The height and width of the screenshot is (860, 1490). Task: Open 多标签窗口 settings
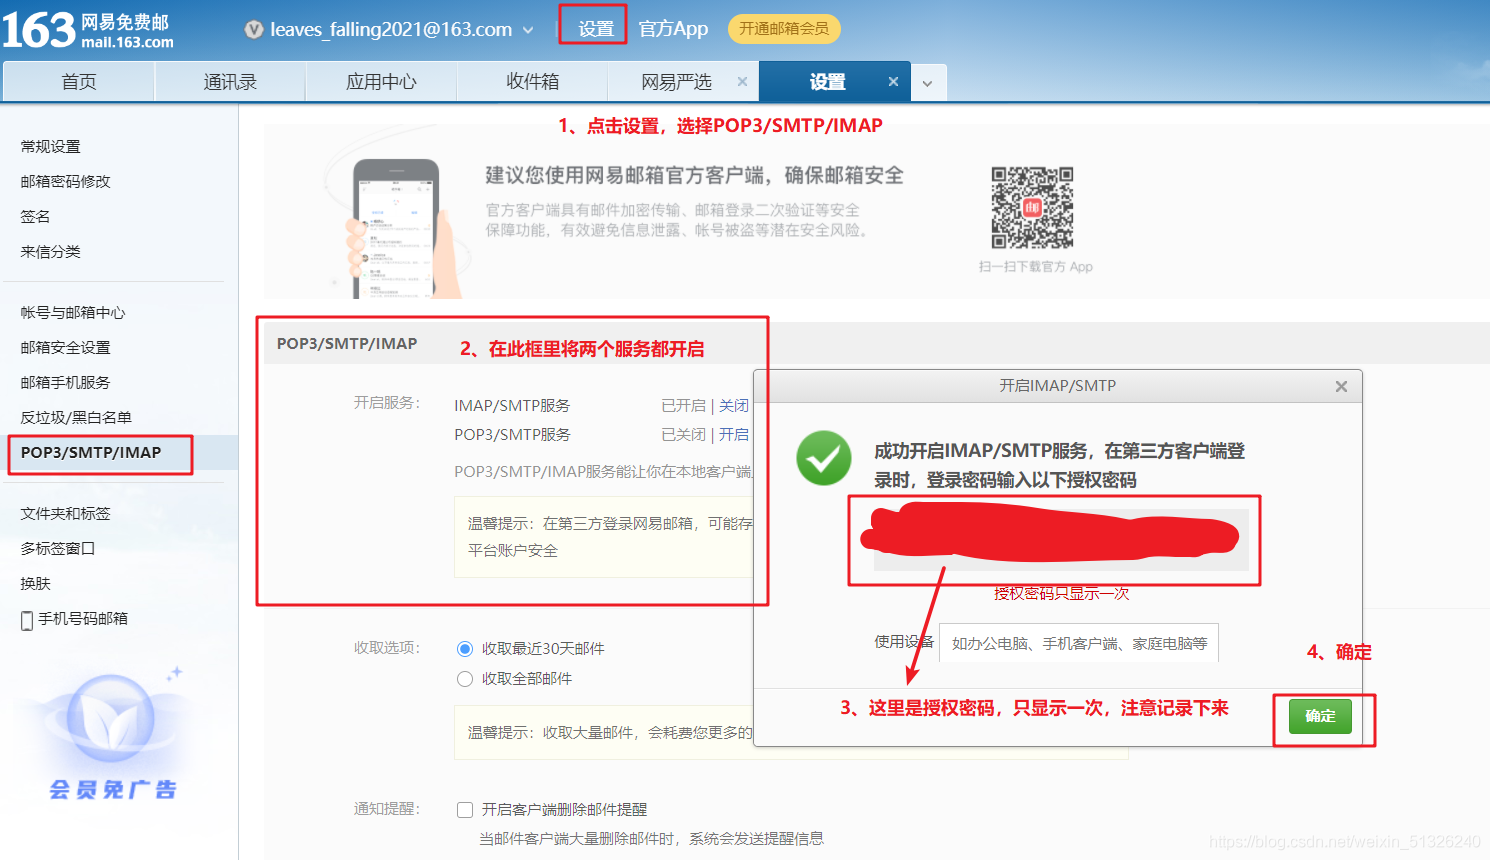58,549
